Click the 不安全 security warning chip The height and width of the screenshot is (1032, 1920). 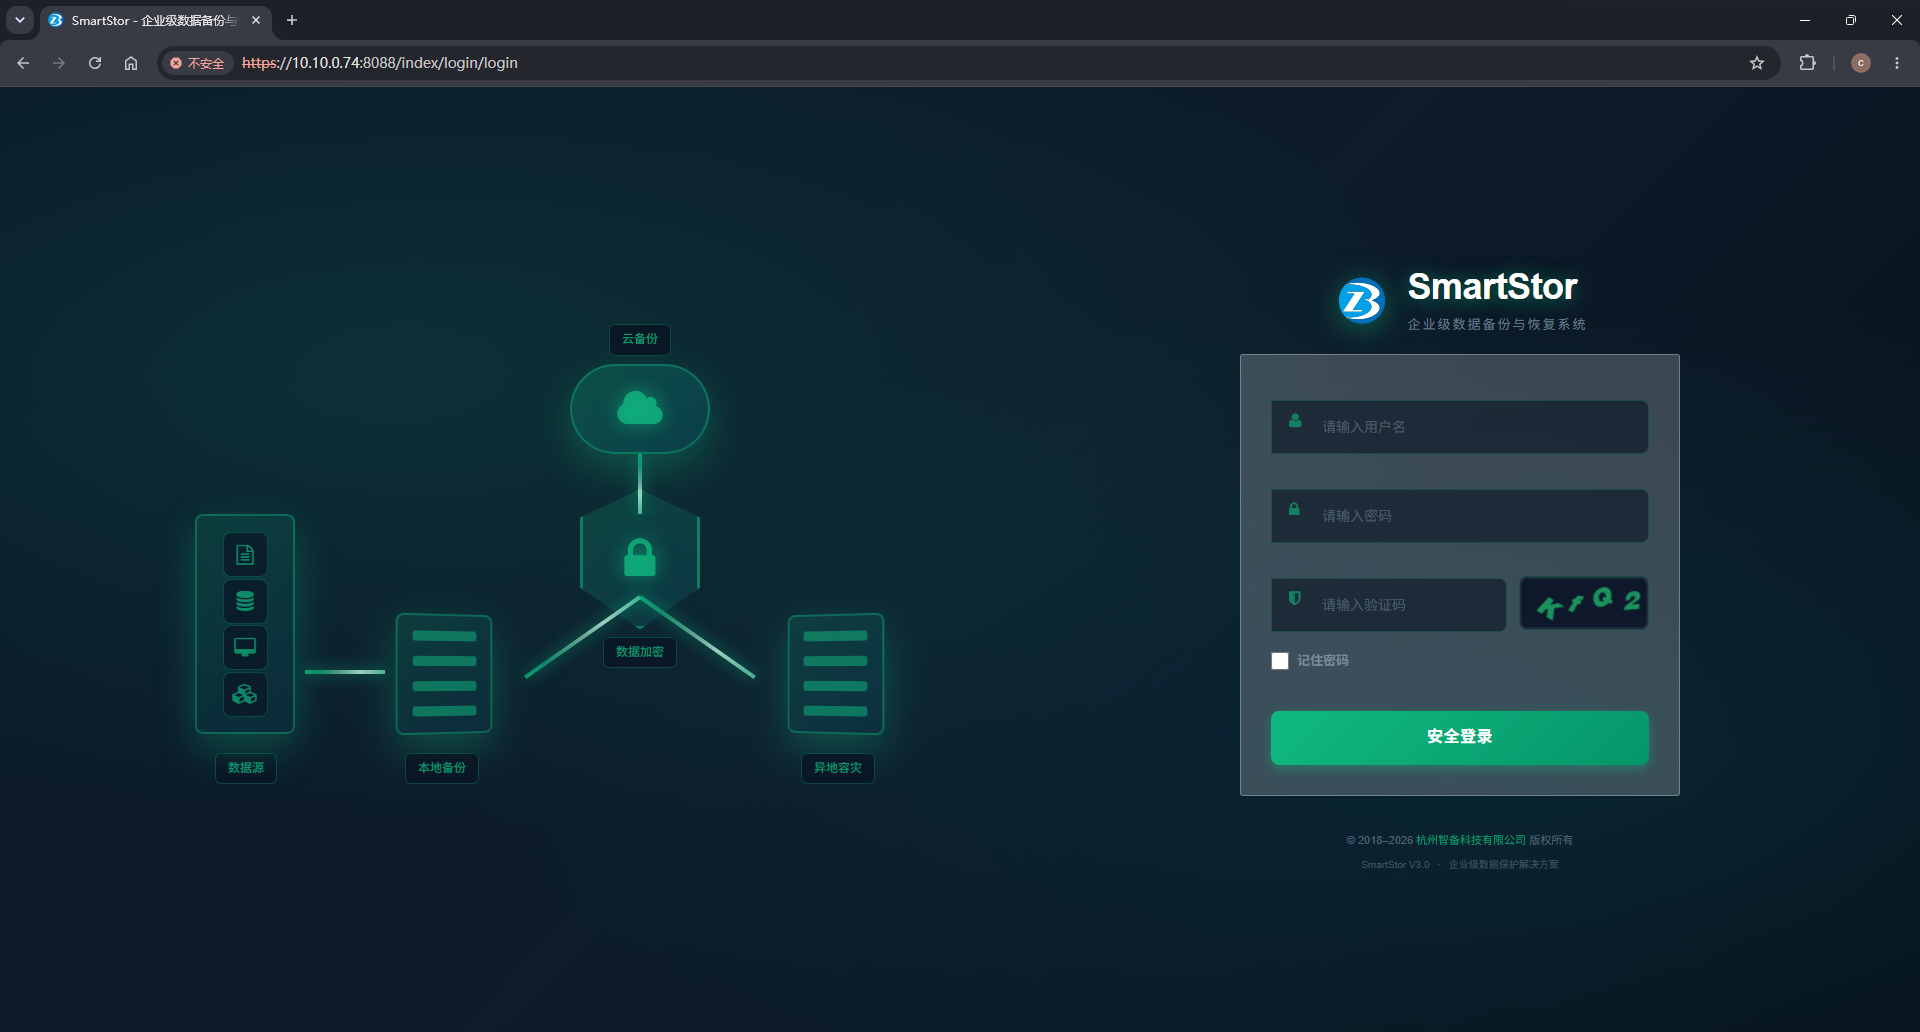point(198,63)
